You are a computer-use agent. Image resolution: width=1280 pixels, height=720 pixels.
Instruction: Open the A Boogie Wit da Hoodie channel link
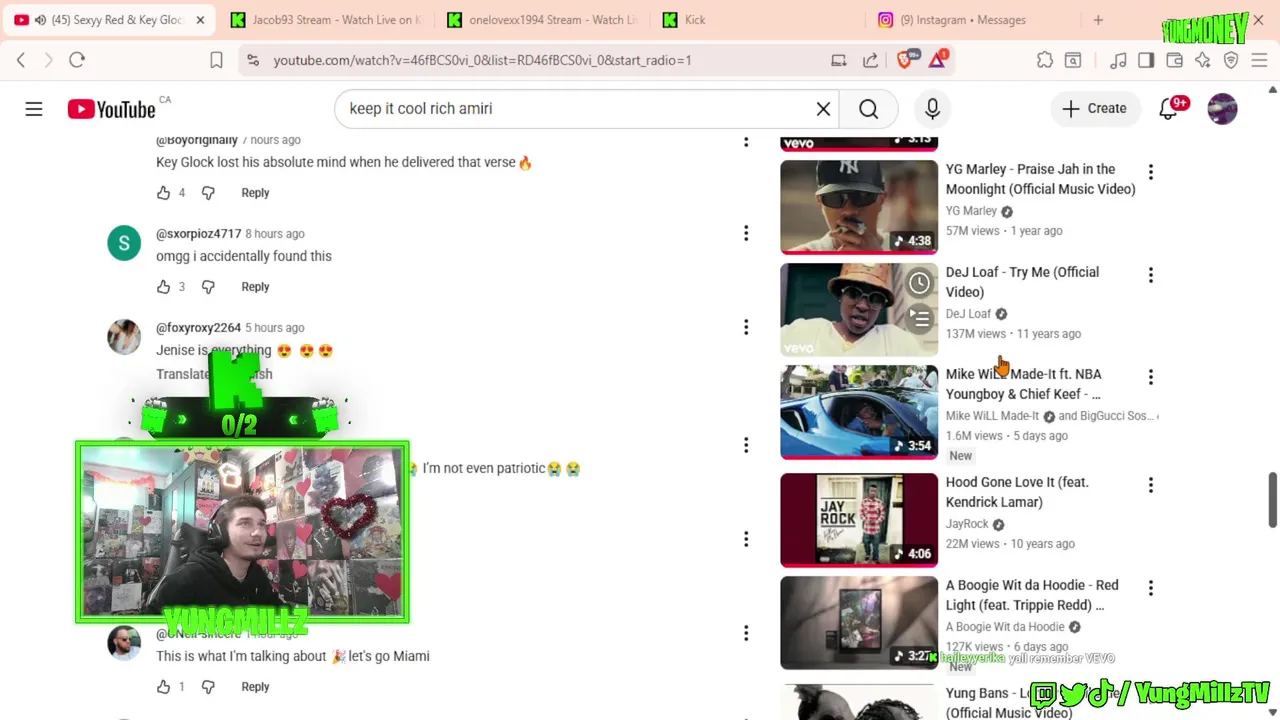coord(1005,627)
